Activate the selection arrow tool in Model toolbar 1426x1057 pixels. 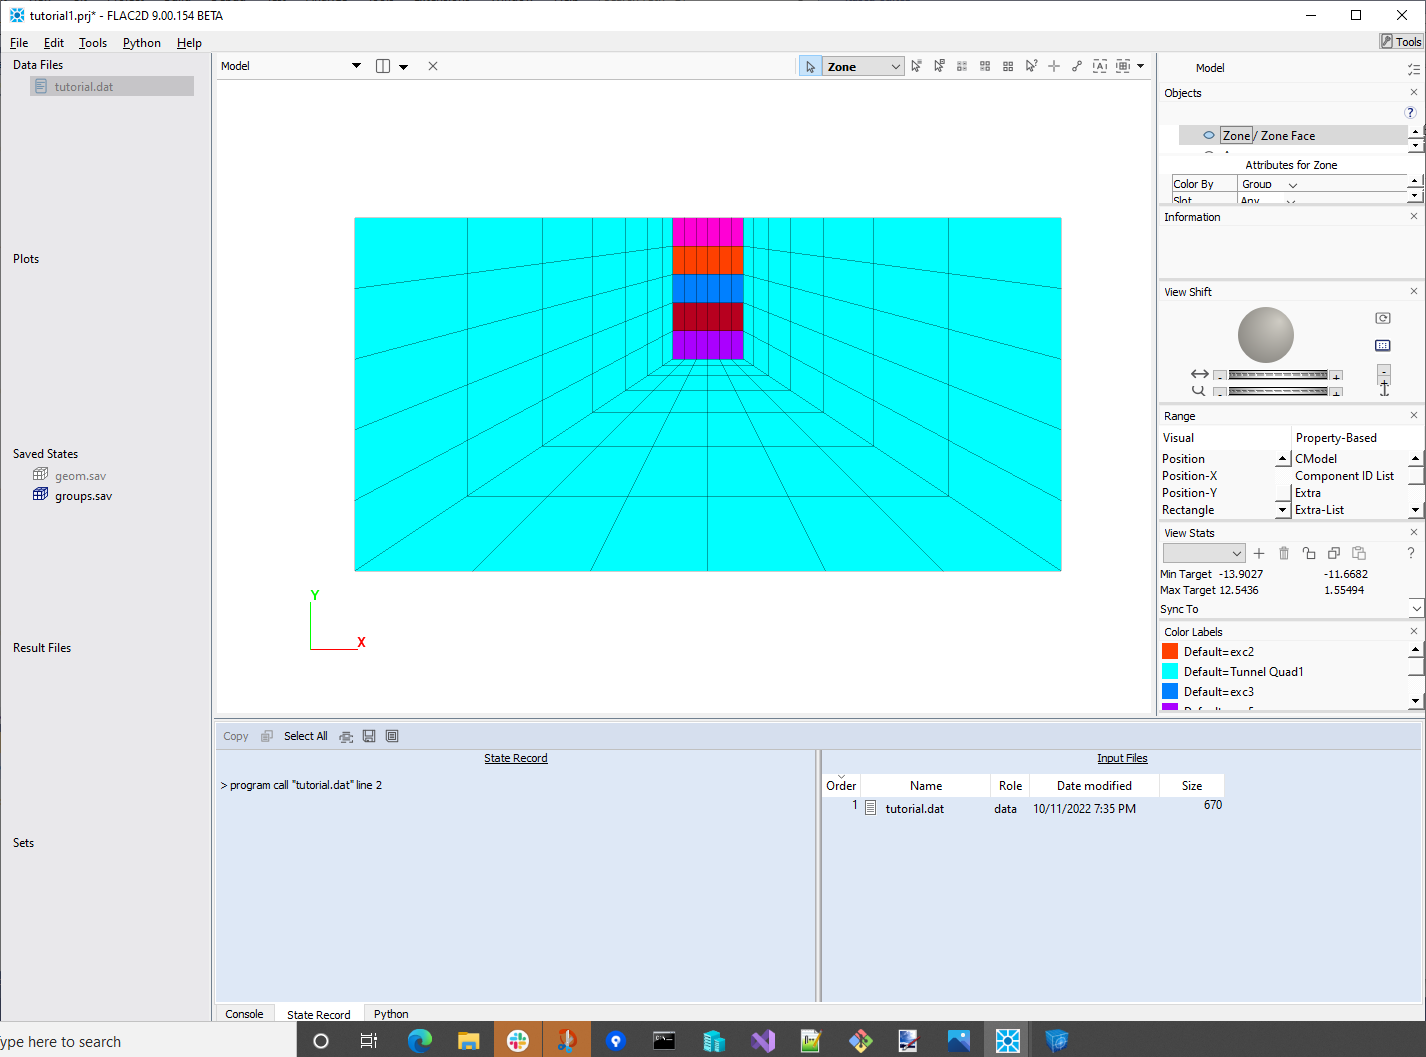point(810,67)
